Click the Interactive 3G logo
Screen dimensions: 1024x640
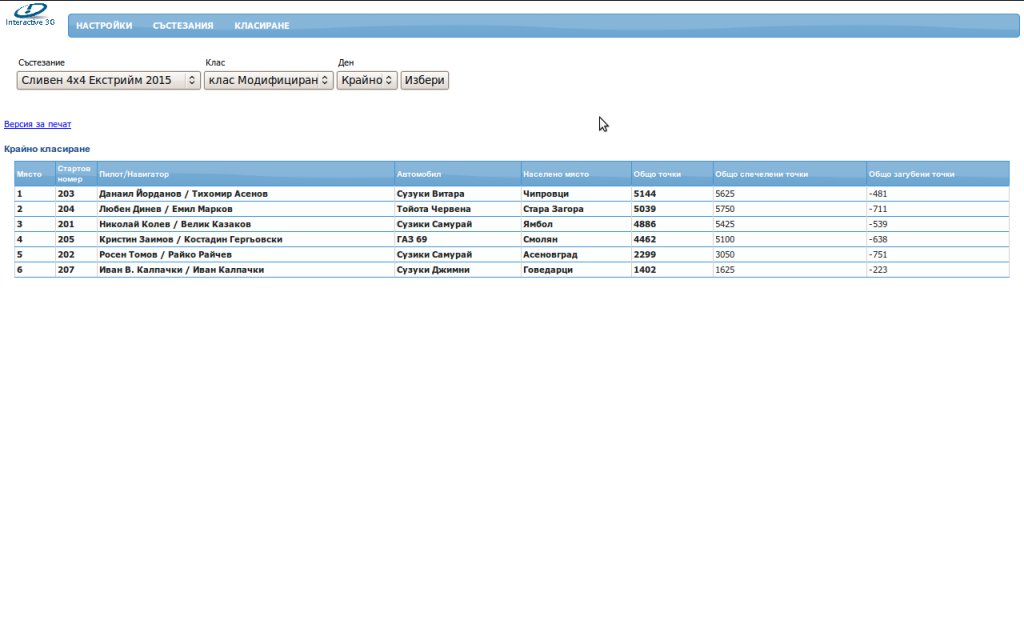(x=30, y=15)
